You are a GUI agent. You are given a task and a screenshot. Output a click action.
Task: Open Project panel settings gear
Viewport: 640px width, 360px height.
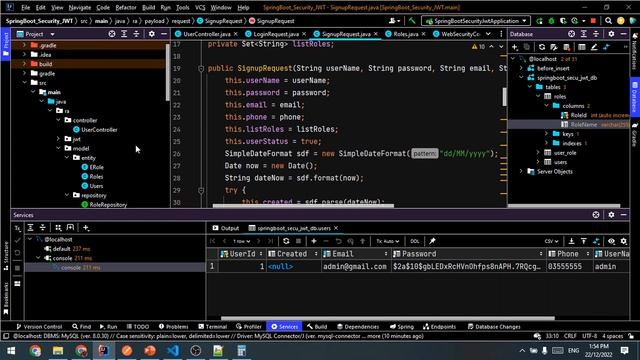pyautogui.click(x=151, y=34)
